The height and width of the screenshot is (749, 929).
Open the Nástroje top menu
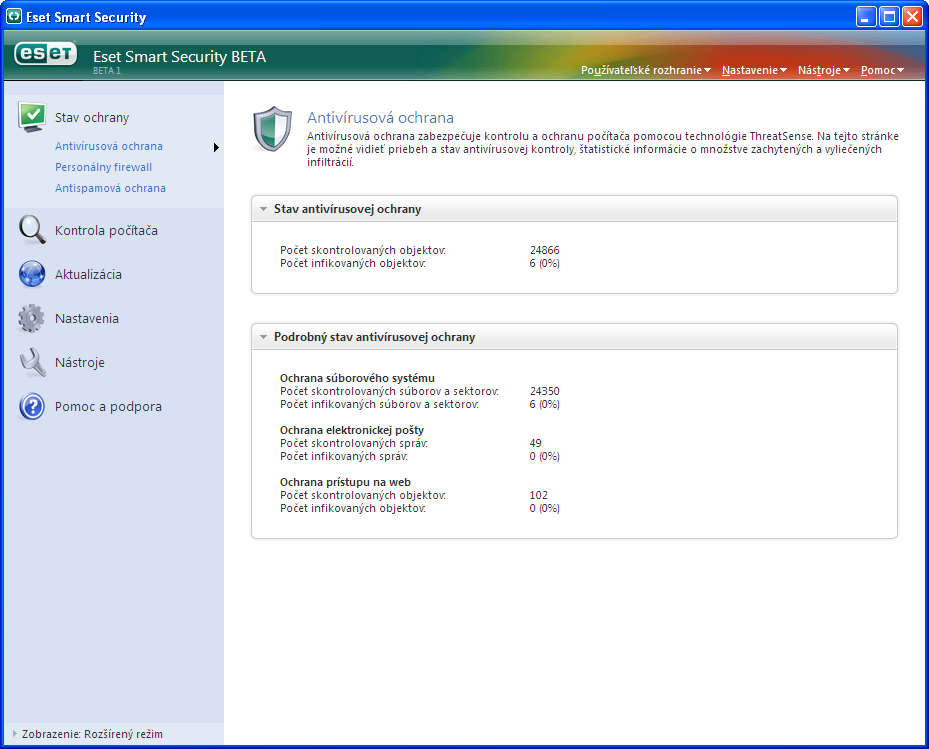824,70
